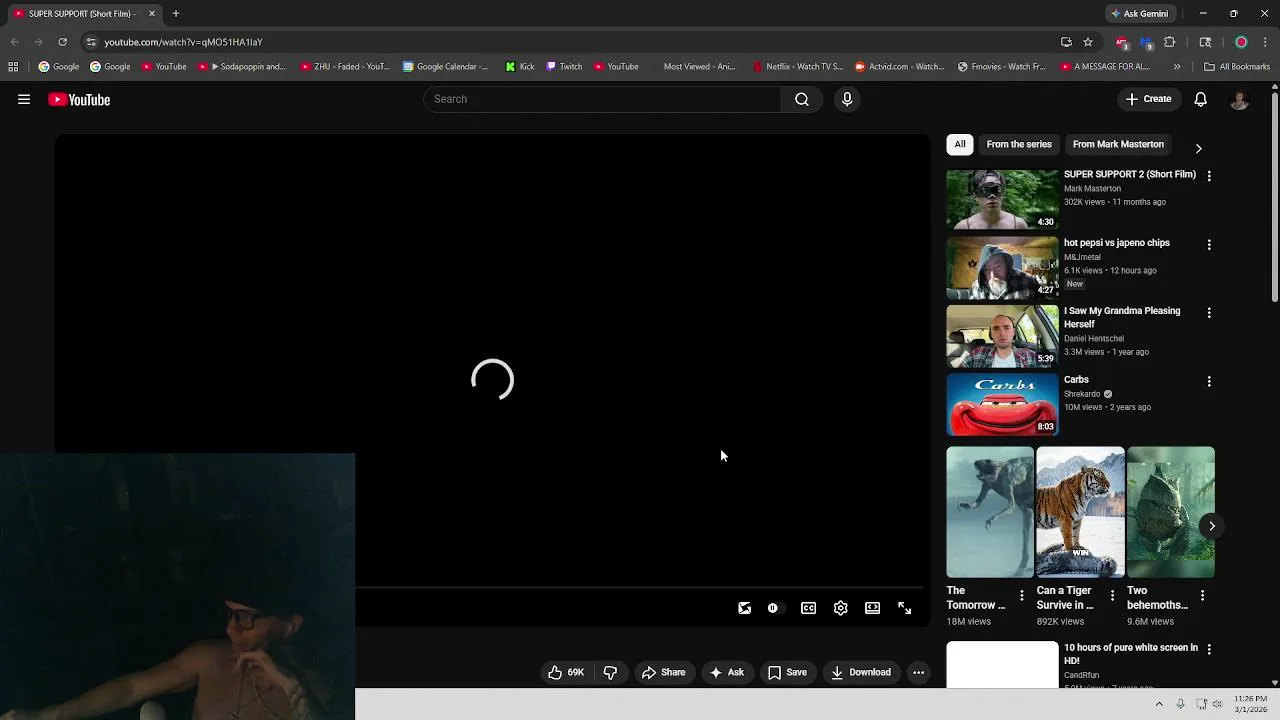Open player settings gear
This screenshot has width=1280, height=720.
point(841,608)
